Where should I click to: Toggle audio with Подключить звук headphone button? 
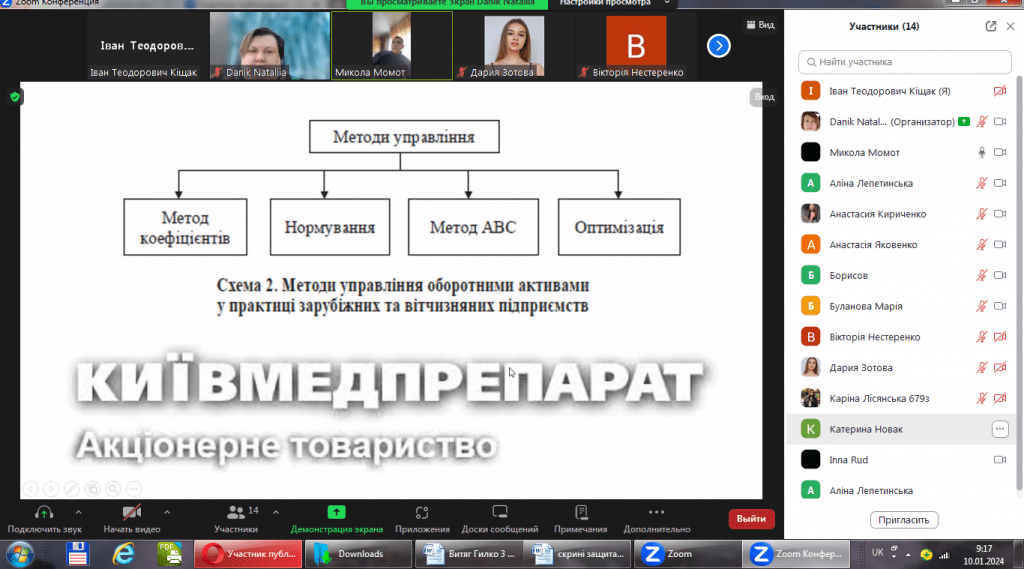pyautogui.click(x=43, y=513)
